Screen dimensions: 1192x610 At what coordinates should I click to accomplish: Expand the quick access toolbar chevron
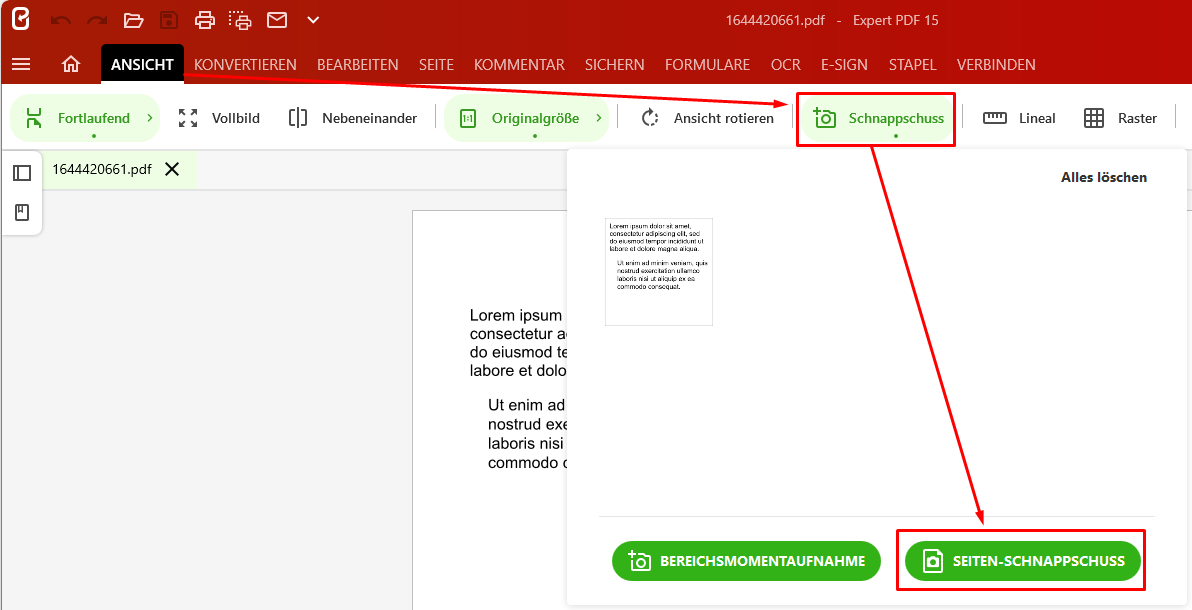(x=313, y=21)
